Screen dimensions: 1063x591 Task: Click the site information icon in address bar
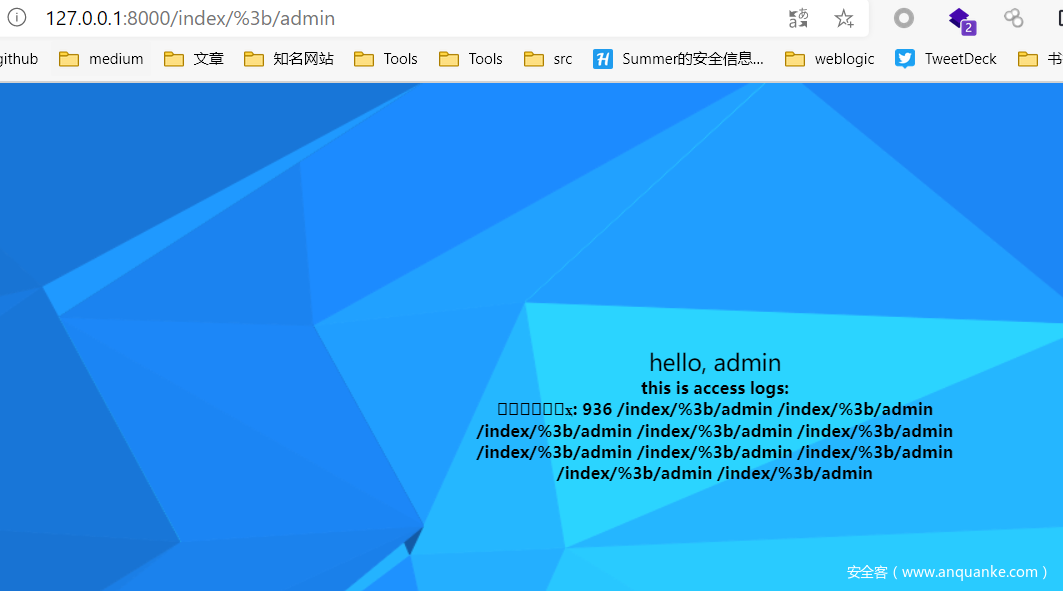point(16,18)
